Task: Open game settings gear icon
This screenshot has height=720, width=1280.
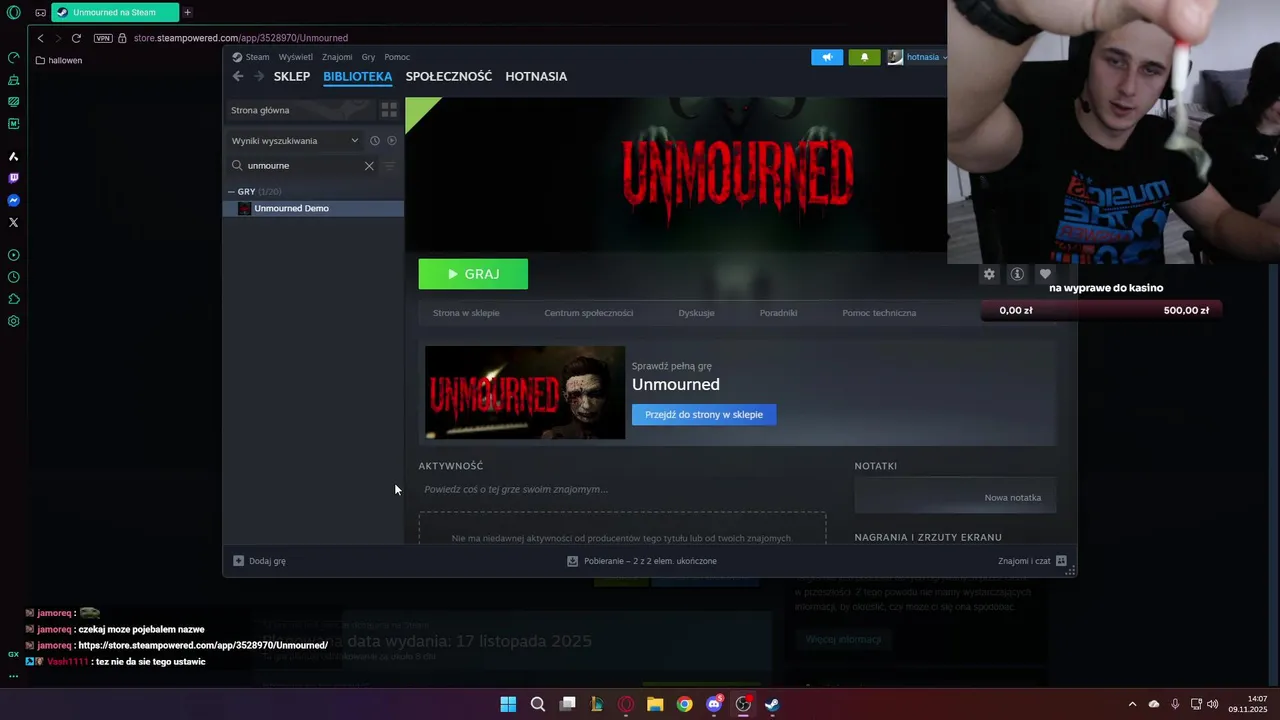Action: 989,274
